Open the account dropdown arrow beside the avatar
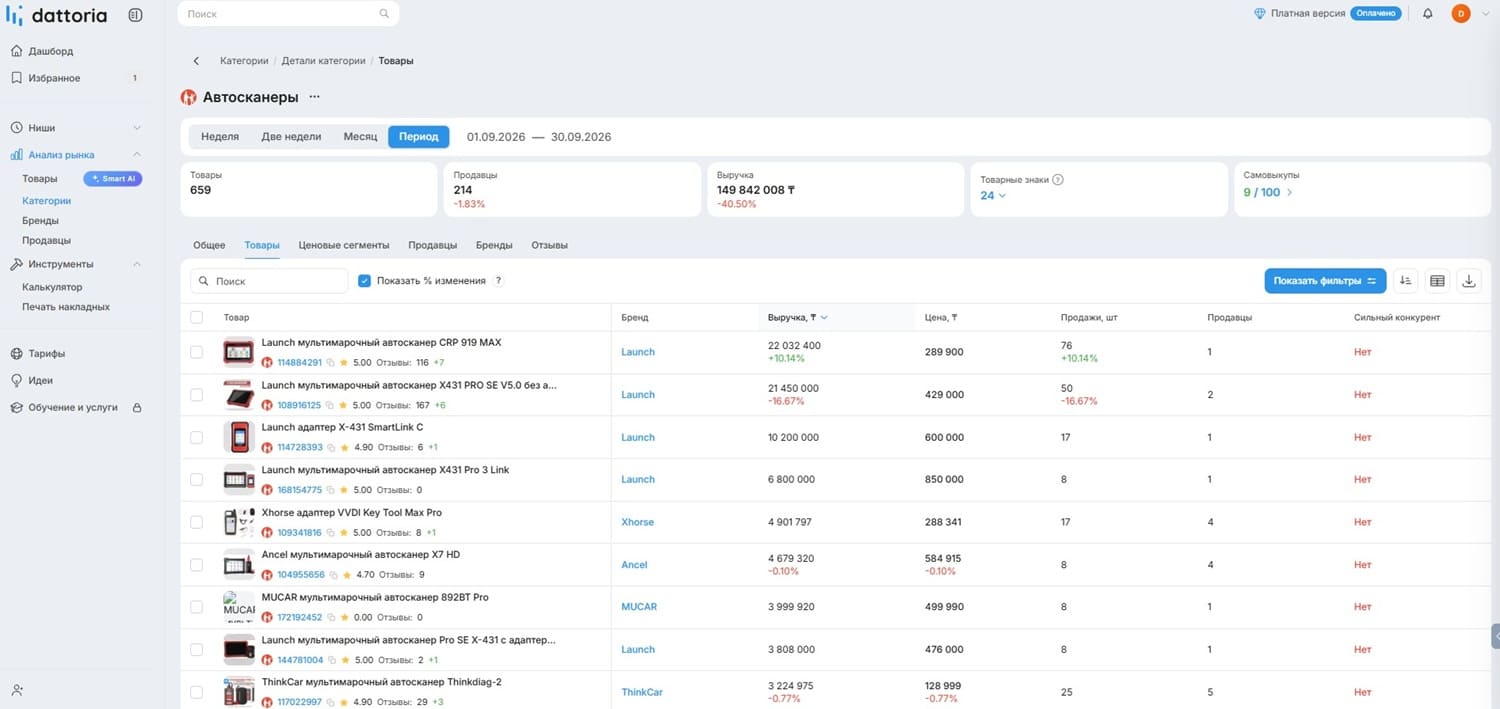Screen dimensions: 1500x709 1485,14
